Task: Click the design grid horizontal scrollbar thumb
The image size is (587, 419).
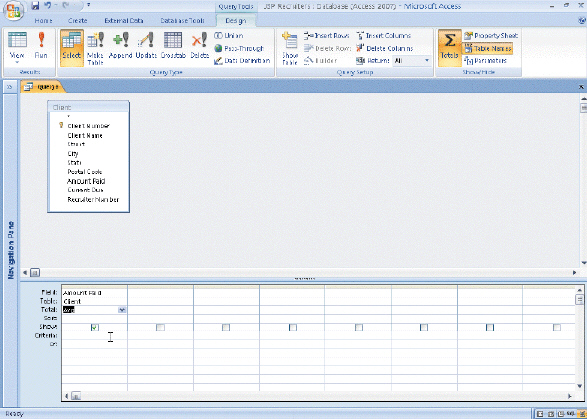Action: (76, 396)
